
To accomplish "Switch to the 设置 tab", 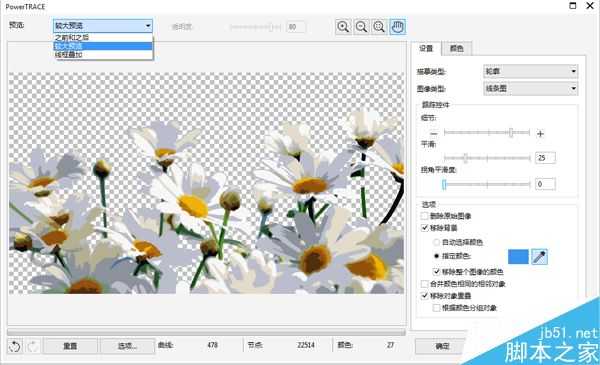I will 426,48.
